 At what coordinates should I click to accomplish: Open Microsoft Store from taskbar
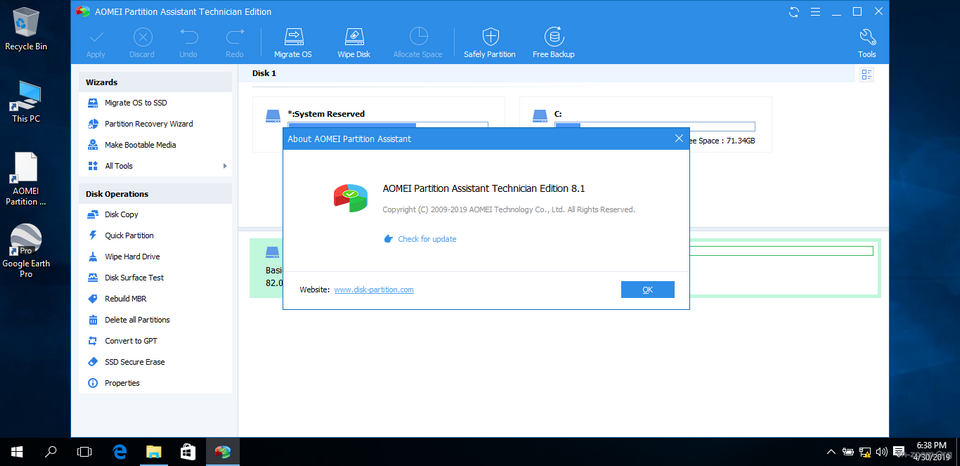tap(189, 453)
